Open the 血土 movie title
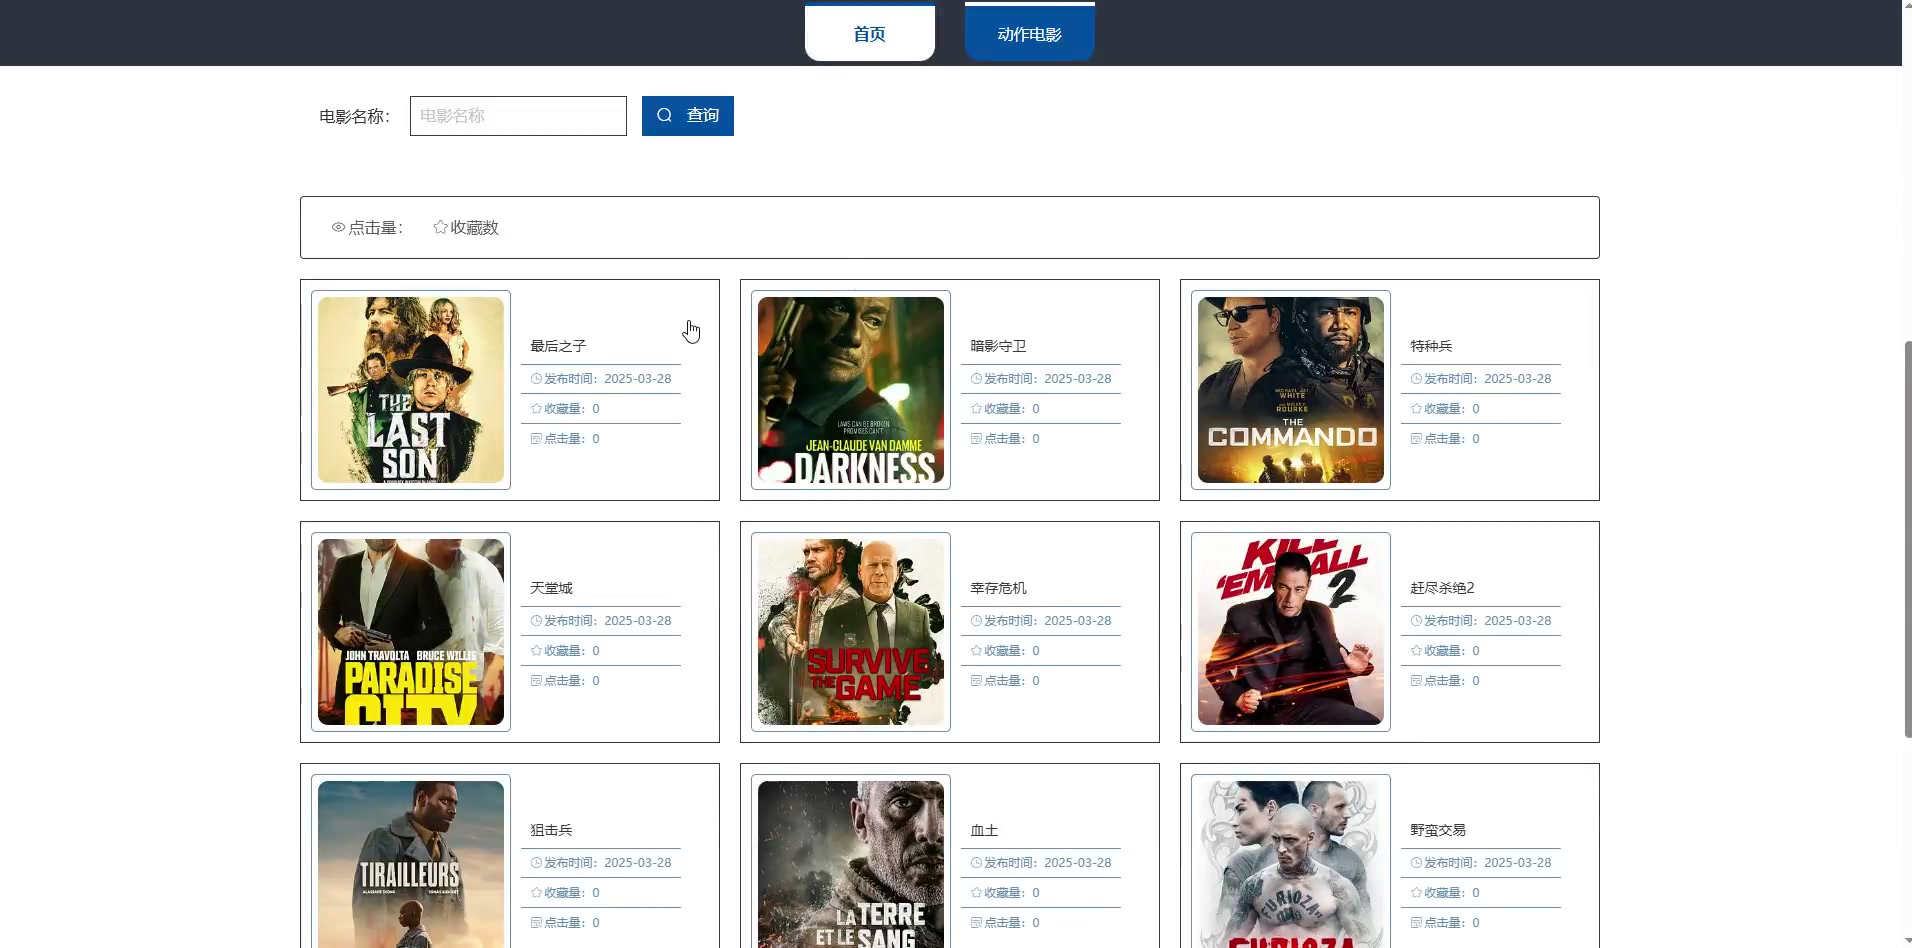The height and width of the screenshot is (948, 1912). point(984,830)
